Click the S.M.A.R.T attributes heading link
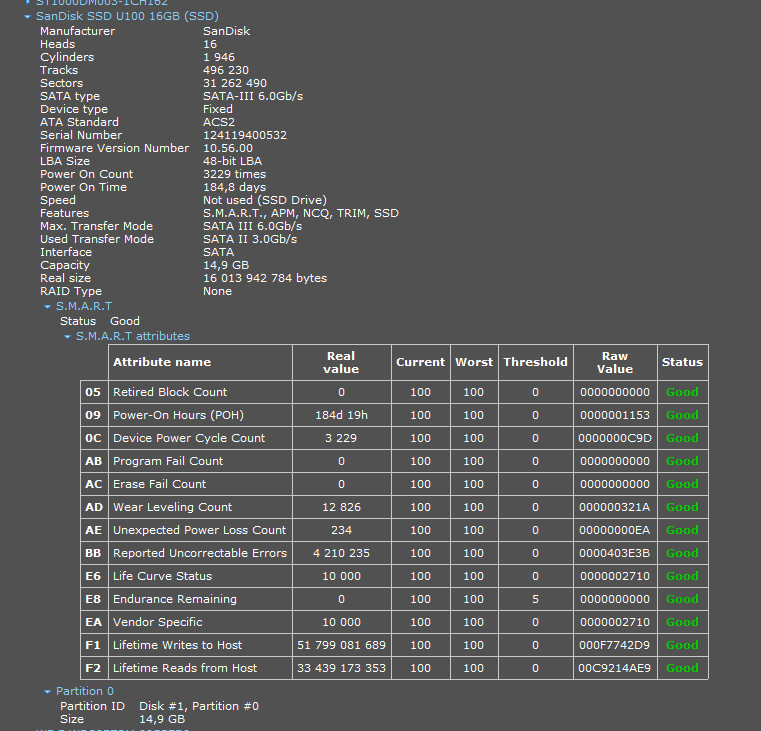Viewport: 761px width, 731px height. (x=132, y=336)
